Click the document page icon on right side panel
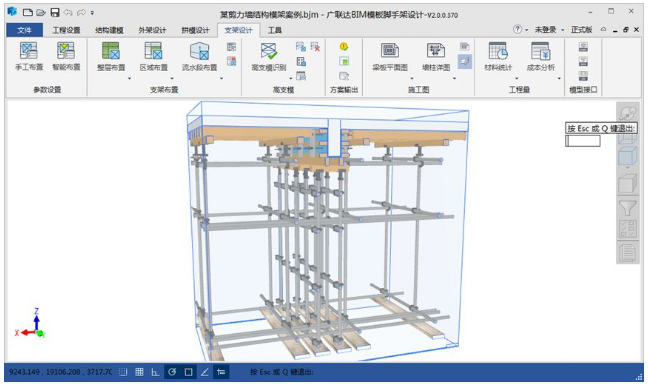 click(x=627, y=253)
